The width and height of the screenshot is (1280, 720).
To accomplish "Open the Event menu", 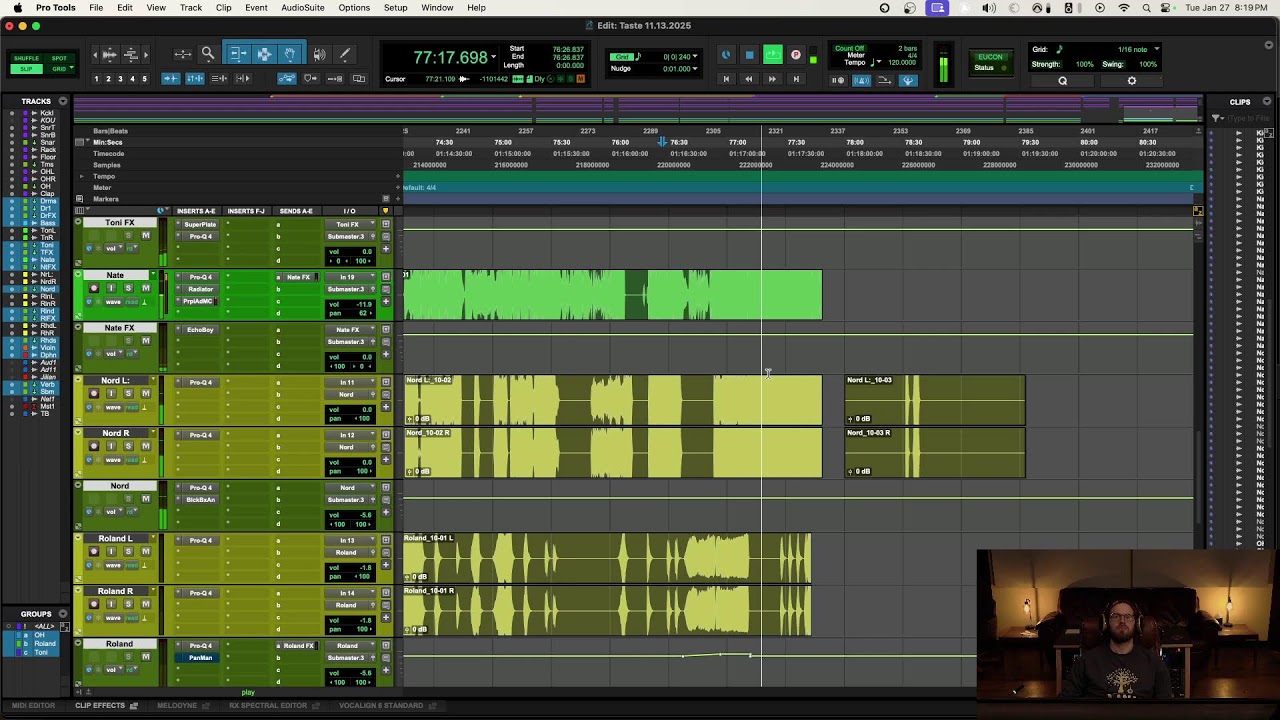I will point(256,8).
